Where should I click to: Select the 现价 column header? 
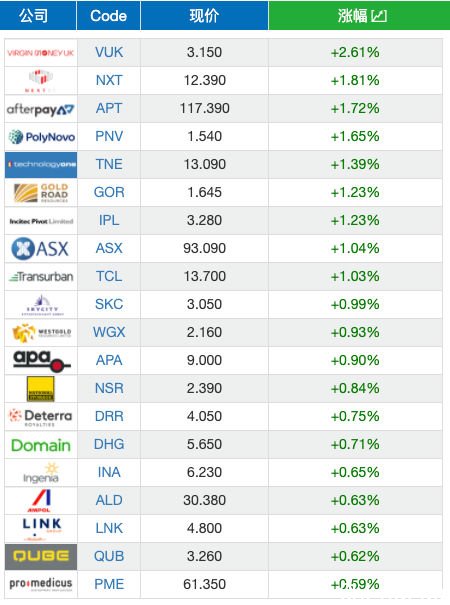point(205,15)
